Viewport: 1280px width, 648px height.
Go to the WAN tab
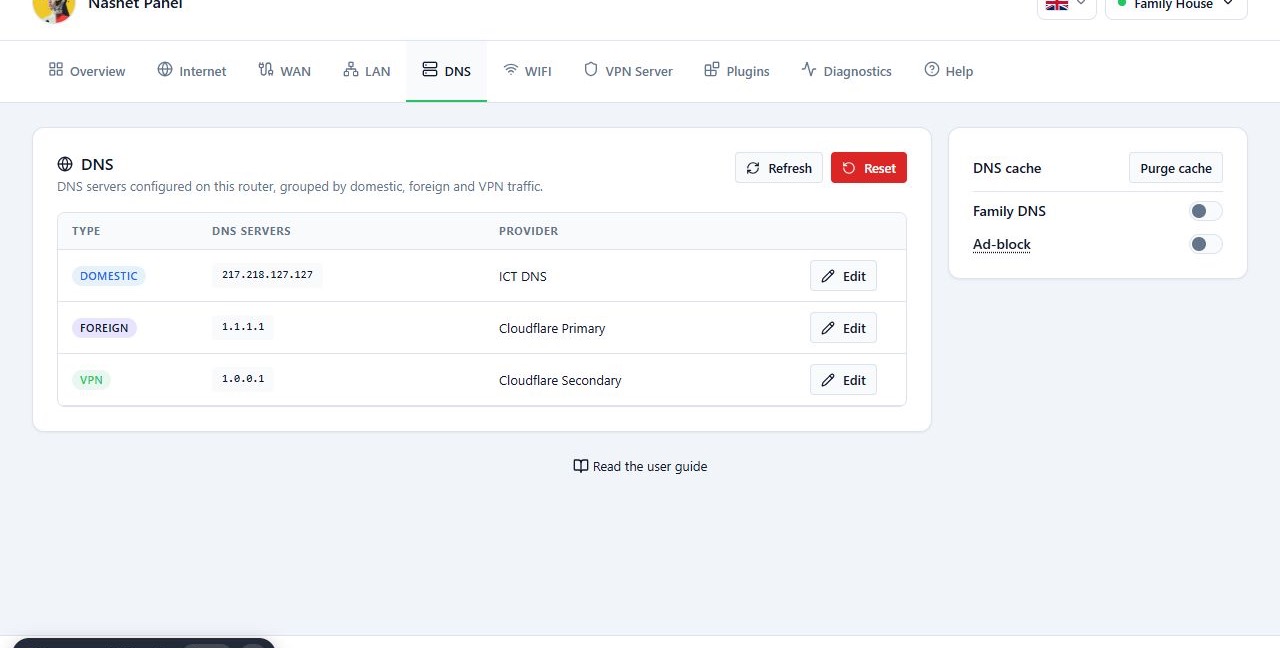coord(284,71)
